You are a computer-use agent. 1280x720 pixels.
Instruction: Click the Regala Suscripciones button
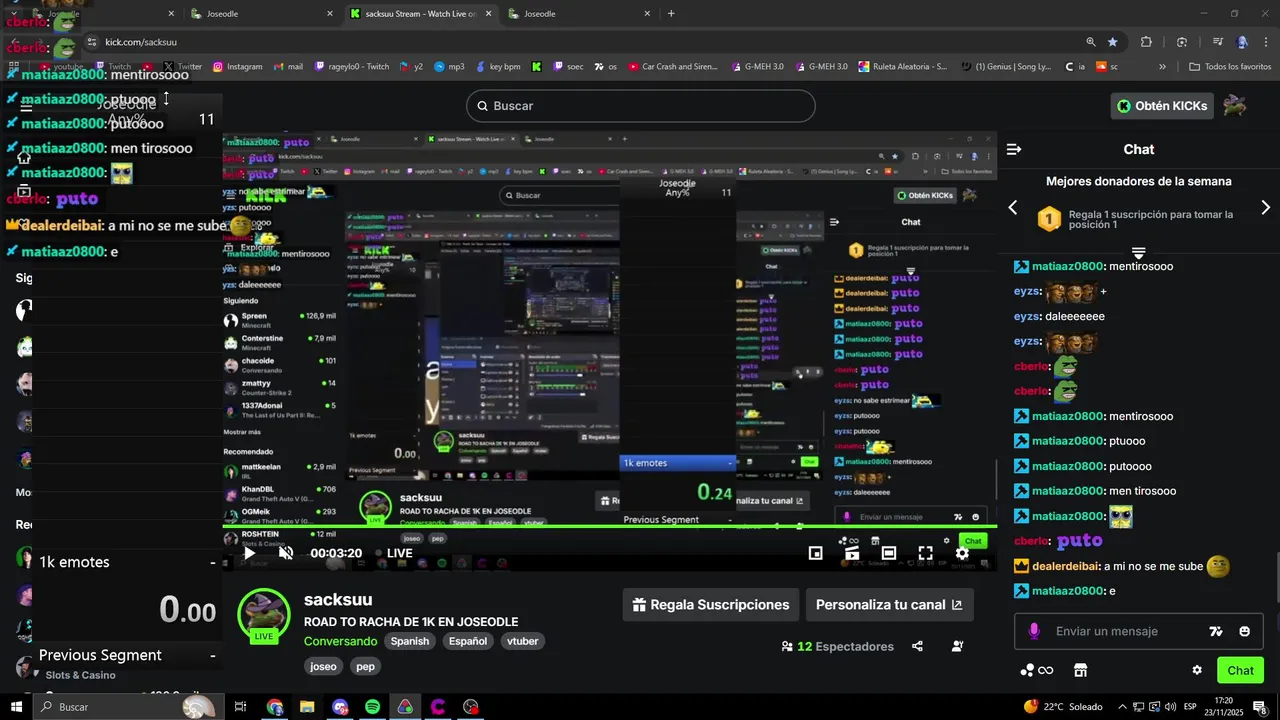(x=710, y=605)
